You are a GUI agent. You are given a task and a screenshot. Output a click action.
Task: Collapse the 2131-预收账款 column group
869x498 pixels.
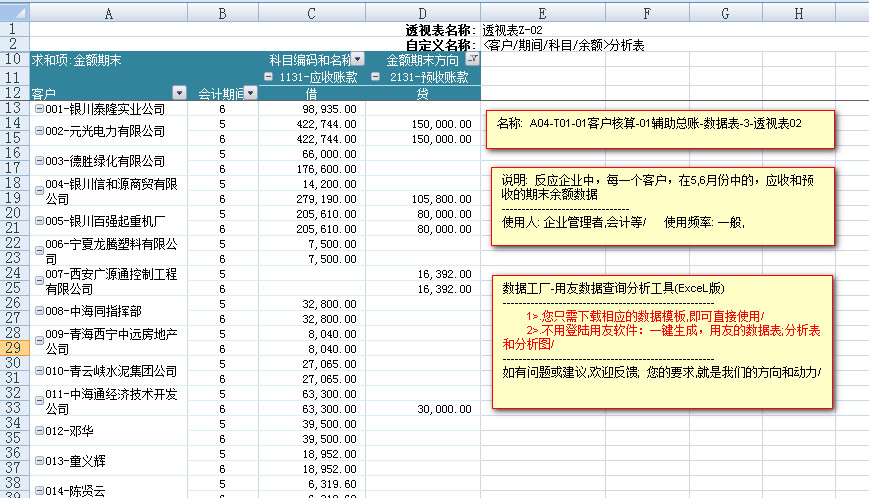pos(375,77)
